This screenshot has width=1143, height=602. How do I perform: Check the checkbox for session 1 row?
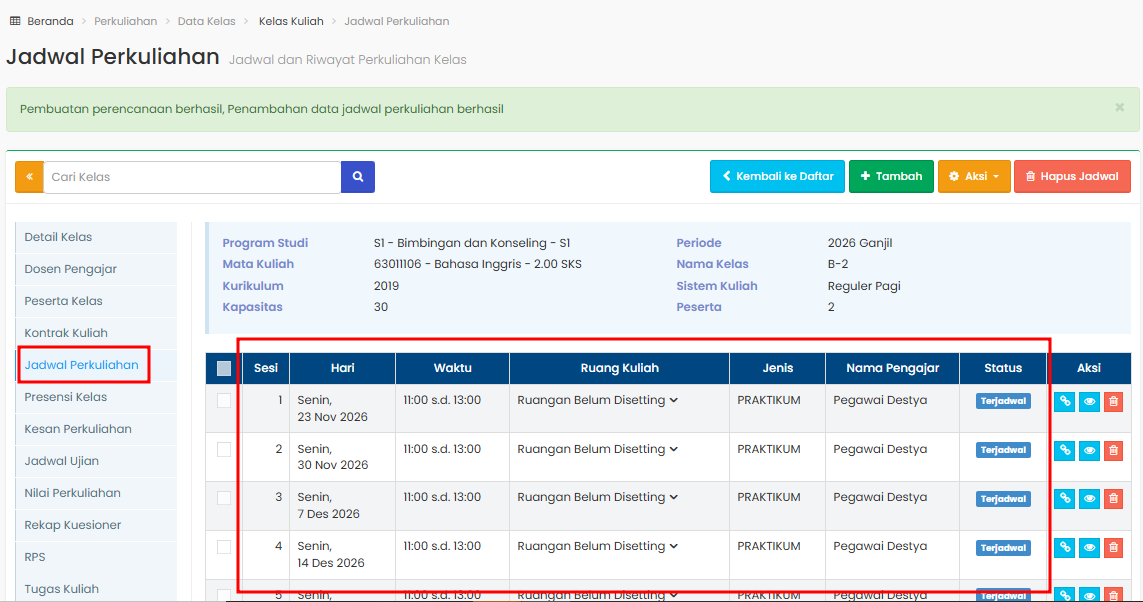224,401
